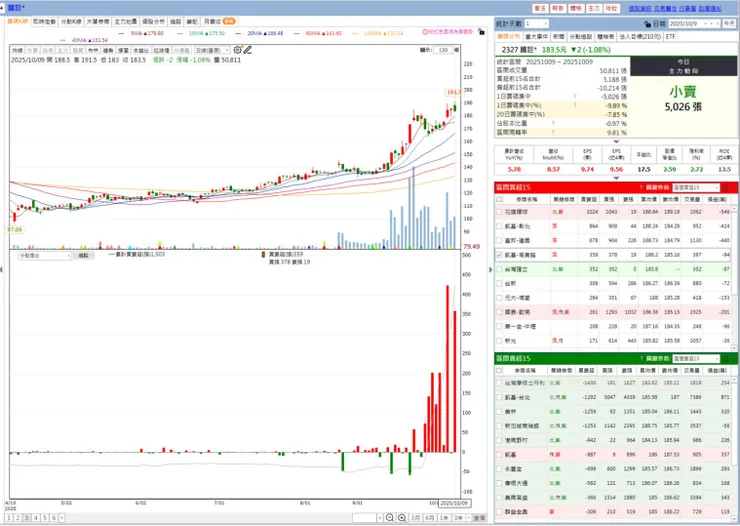Image resolution: width=740 pixels, height=526 pixels.
Task: Select the pencil drawing tool
Action: 248,50
